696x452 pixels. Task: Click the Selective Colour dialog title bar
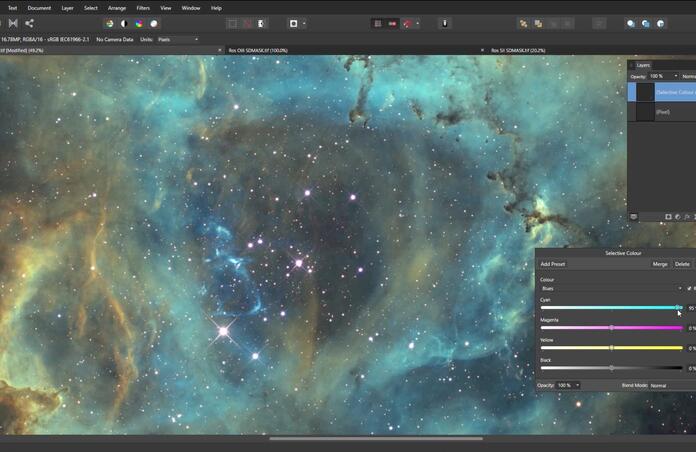point(616,253)
